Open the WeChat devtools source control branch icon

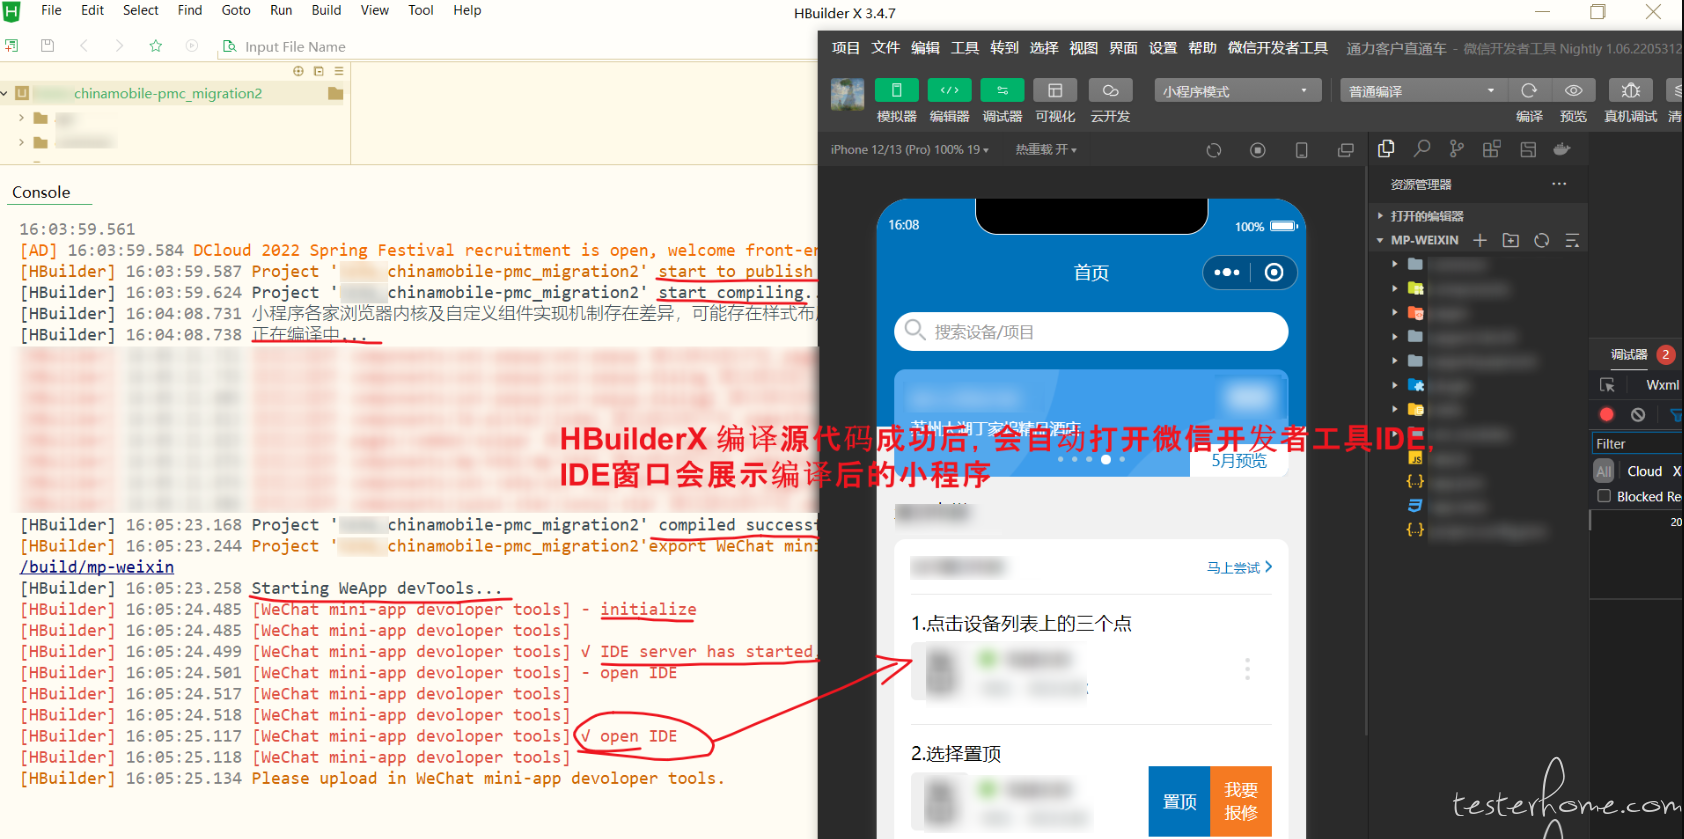(x=1457, y=149)
